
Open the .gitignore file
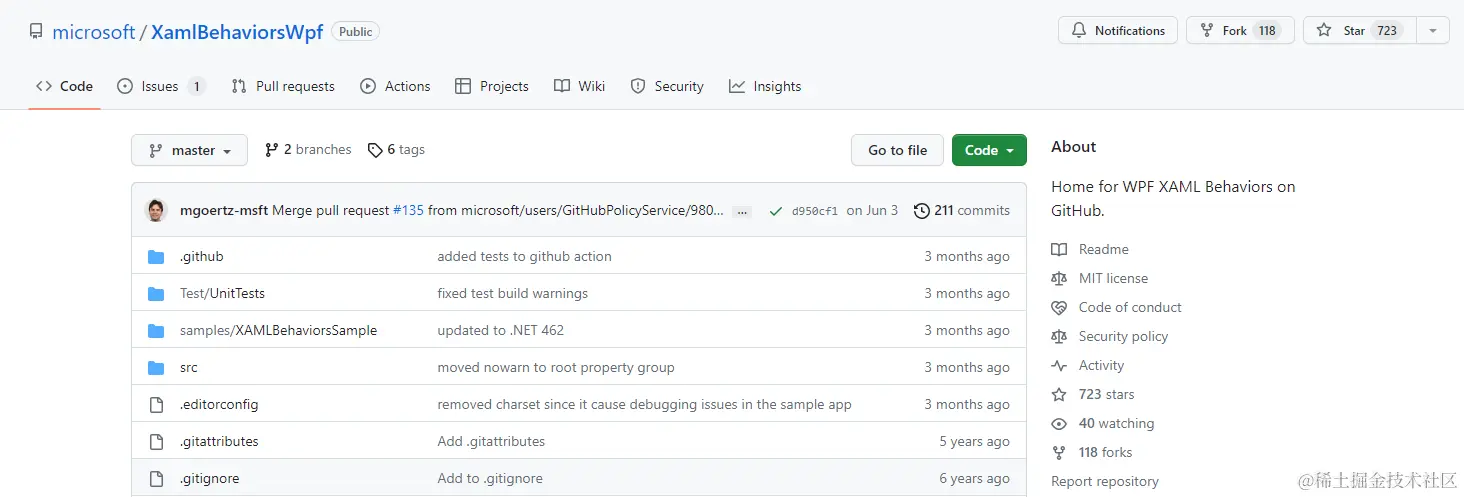[x=210, y=479]
